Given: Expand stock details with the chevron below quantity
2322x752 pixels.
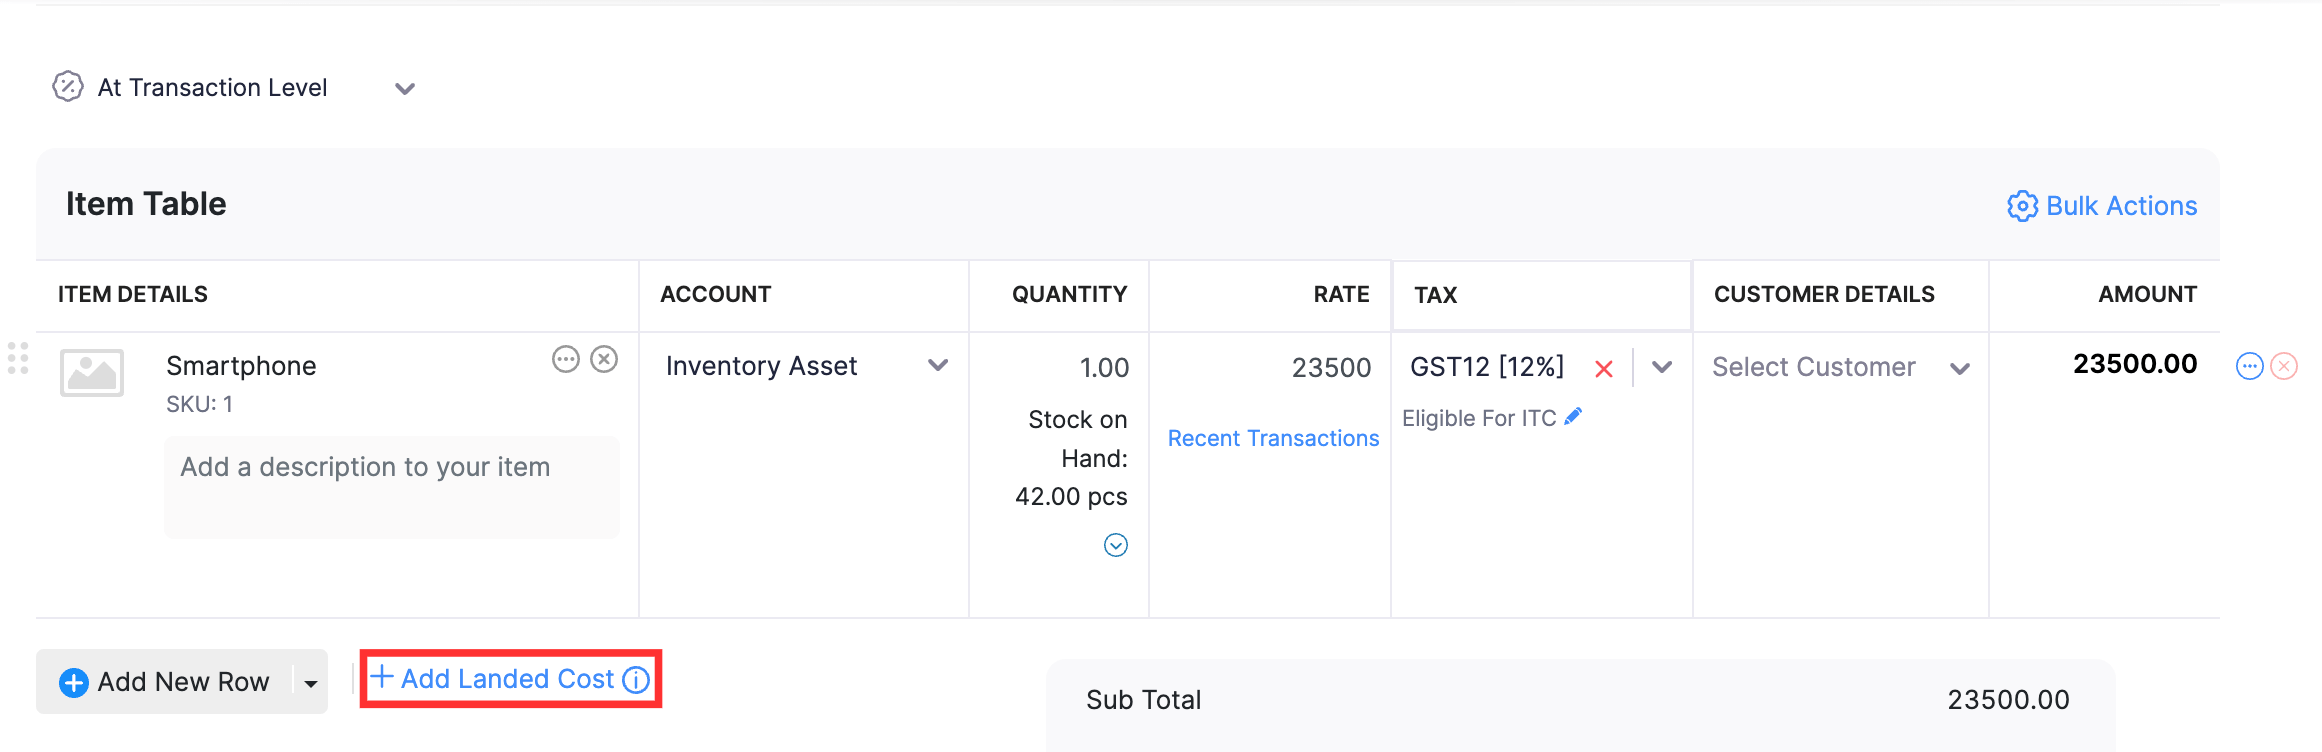Looking at the screenshot, I should [x=1117, y=546].
